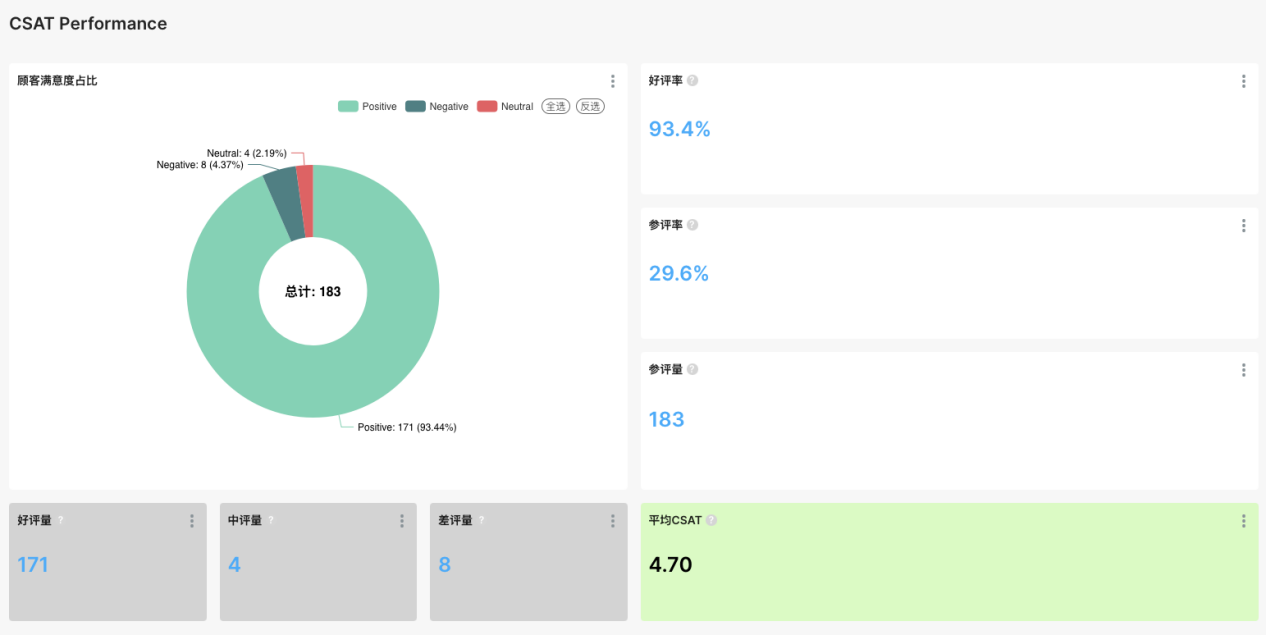
Task: Click help icon next to 好评率
Action: point(692,81)
